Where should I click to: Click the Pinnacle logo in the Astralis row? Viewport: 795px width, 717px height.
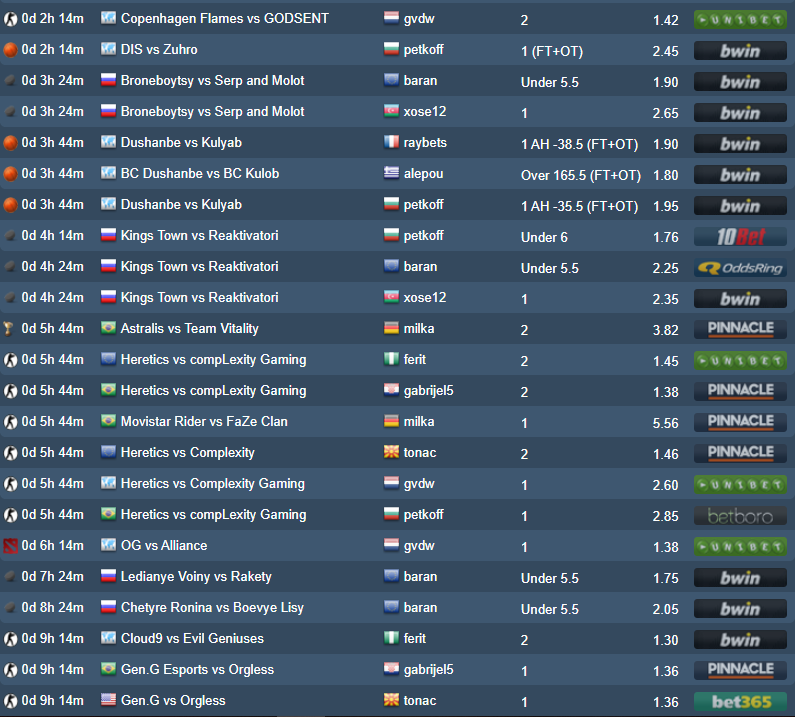click(x=740, y=330)
